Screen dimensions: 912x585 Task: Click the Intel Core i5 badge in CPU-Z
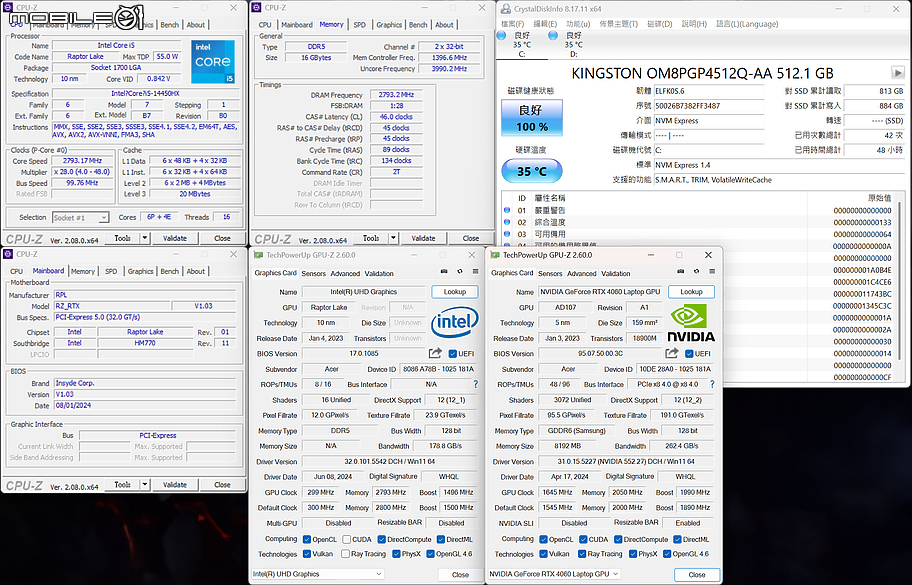pos(212,61)
